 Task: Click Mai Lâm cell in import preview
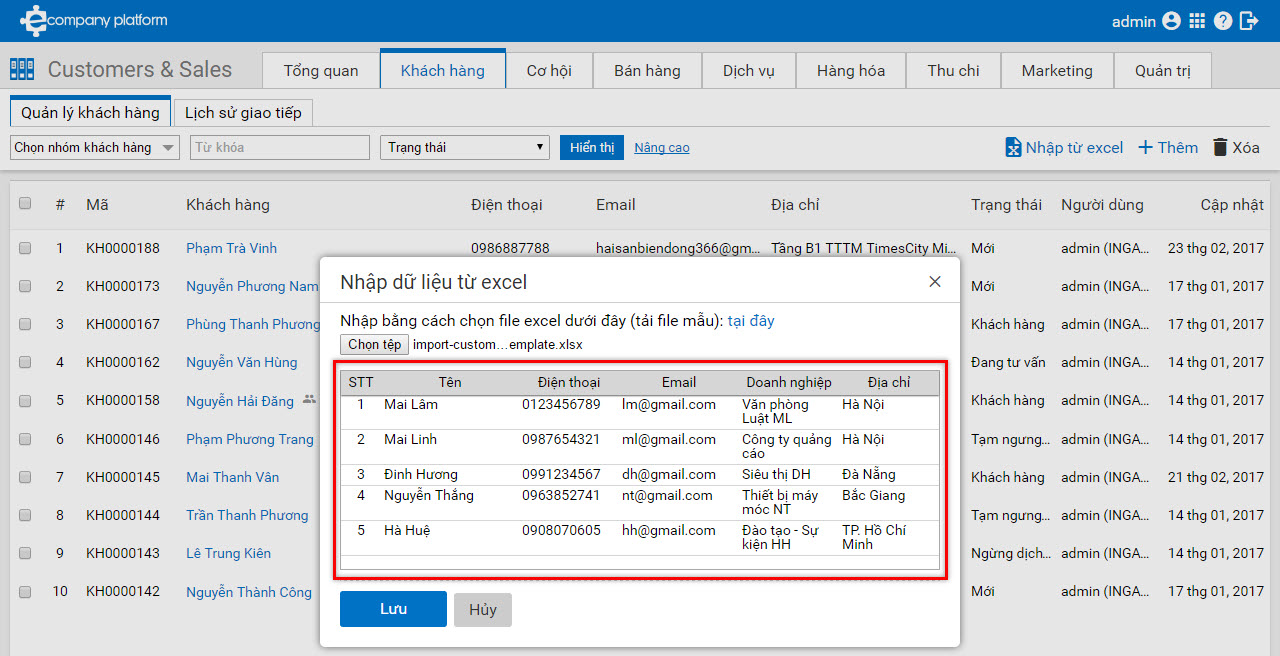point(411,404)
